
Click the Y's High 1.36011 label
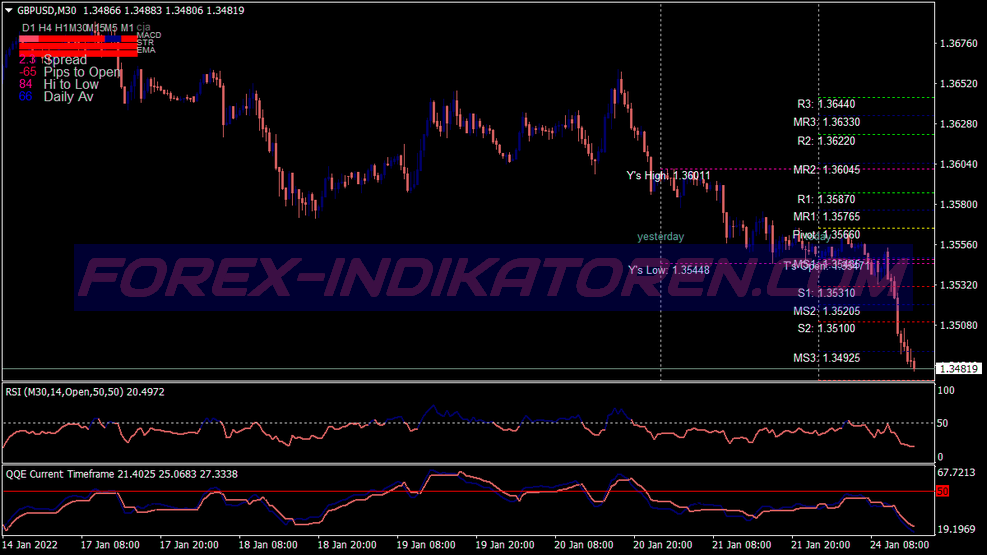click(x=668, y=176)
